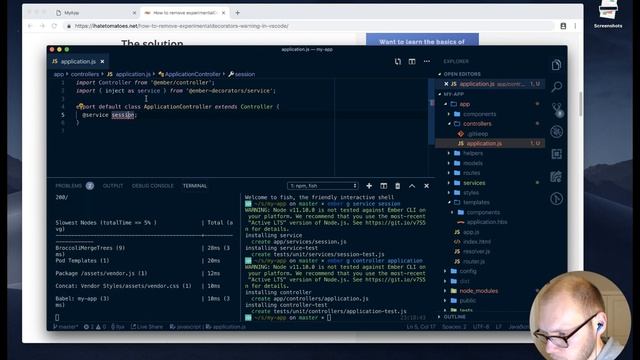640x360 pixels.
Task: Click the Open Changes compare icon in editor toolbar
Action: point(398,62)
